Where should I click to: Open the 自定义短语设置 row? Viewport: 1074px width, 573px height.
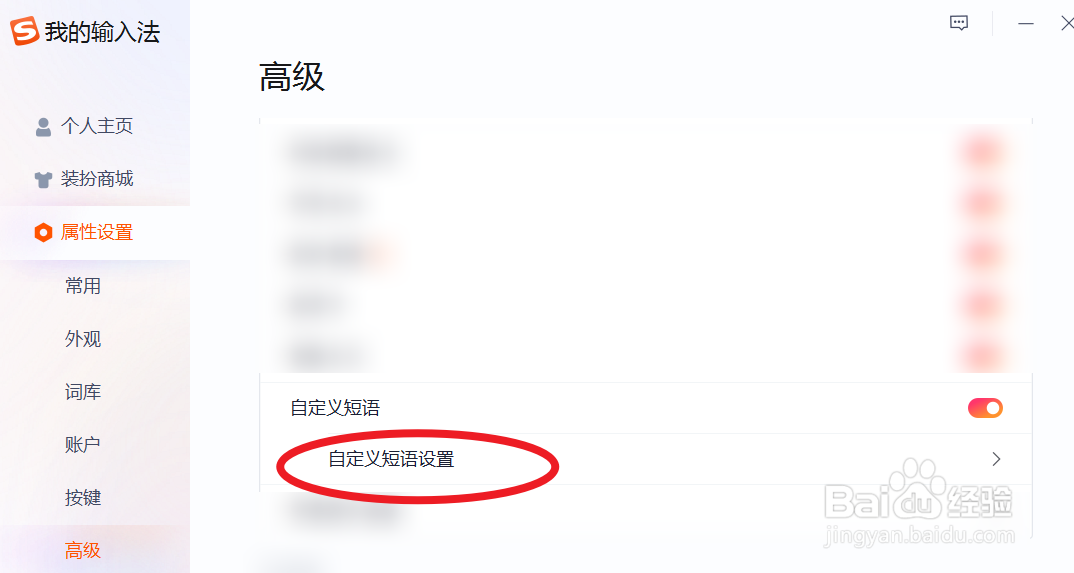point(646,459)
